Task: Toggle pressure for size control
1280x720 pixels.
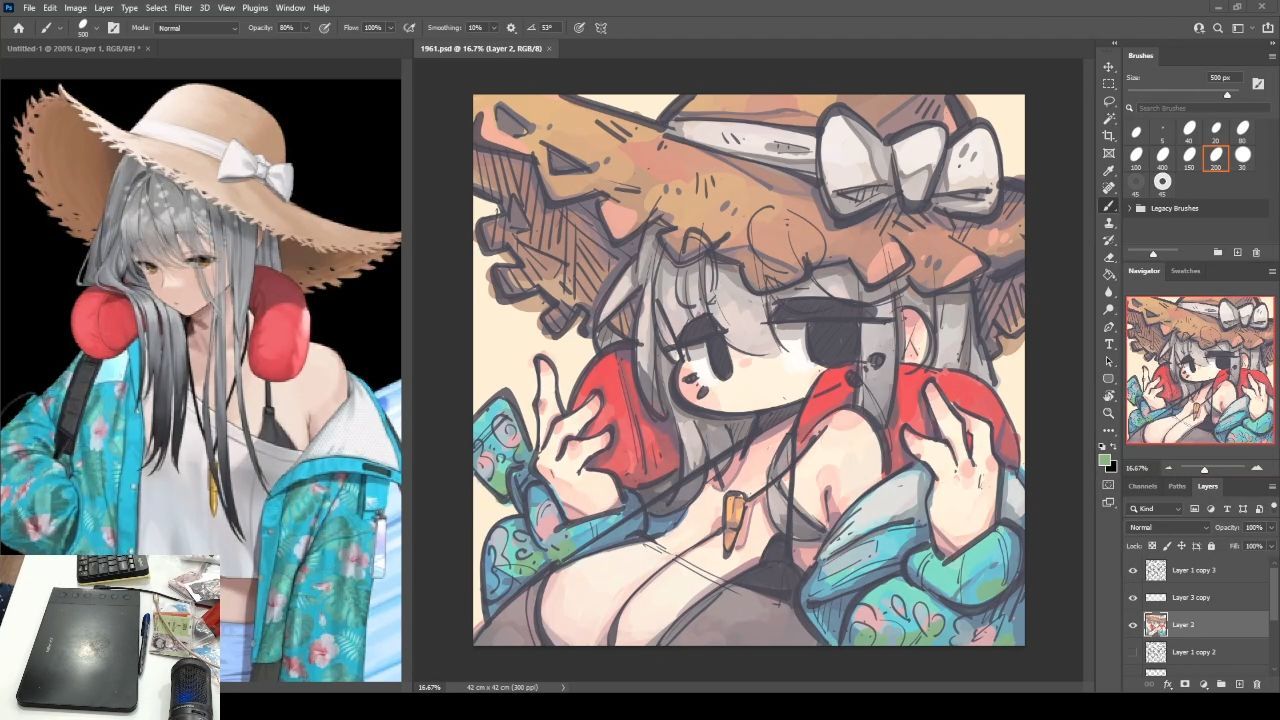Action: tap(580, 28)
